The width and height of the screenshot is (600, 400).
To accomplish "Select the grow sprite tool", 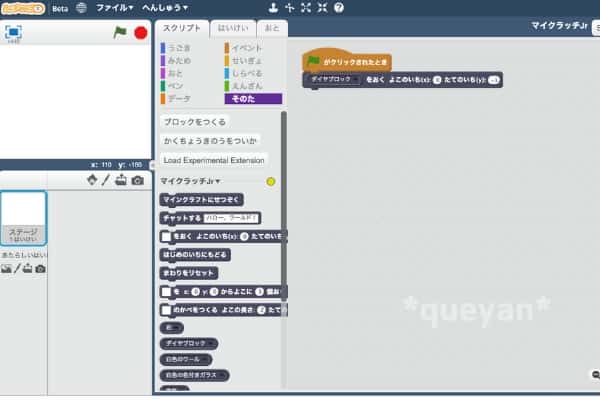I will tap(306, 8).
